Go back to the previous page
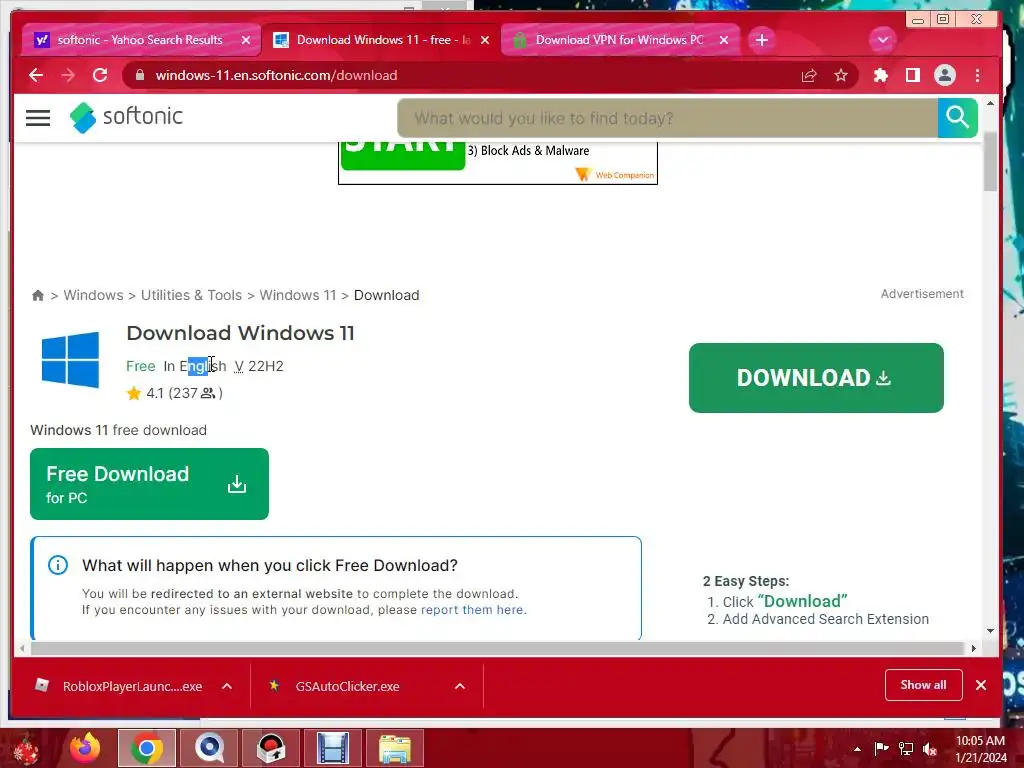This screenshot has width=1024, height=768. pos(36,75)
